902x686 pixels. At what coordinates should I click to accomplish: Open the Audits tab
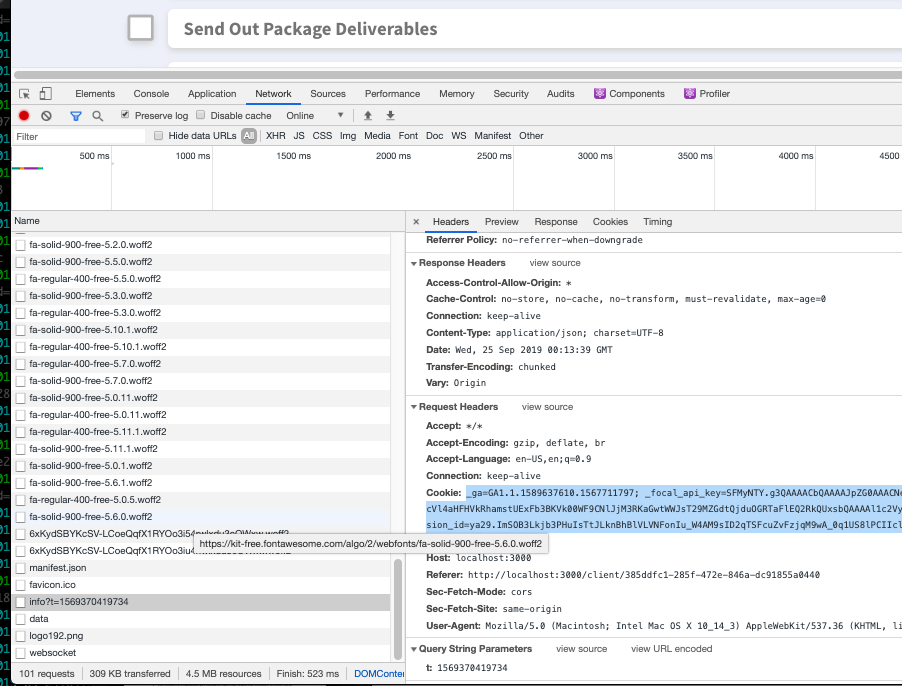pos(560,94)
